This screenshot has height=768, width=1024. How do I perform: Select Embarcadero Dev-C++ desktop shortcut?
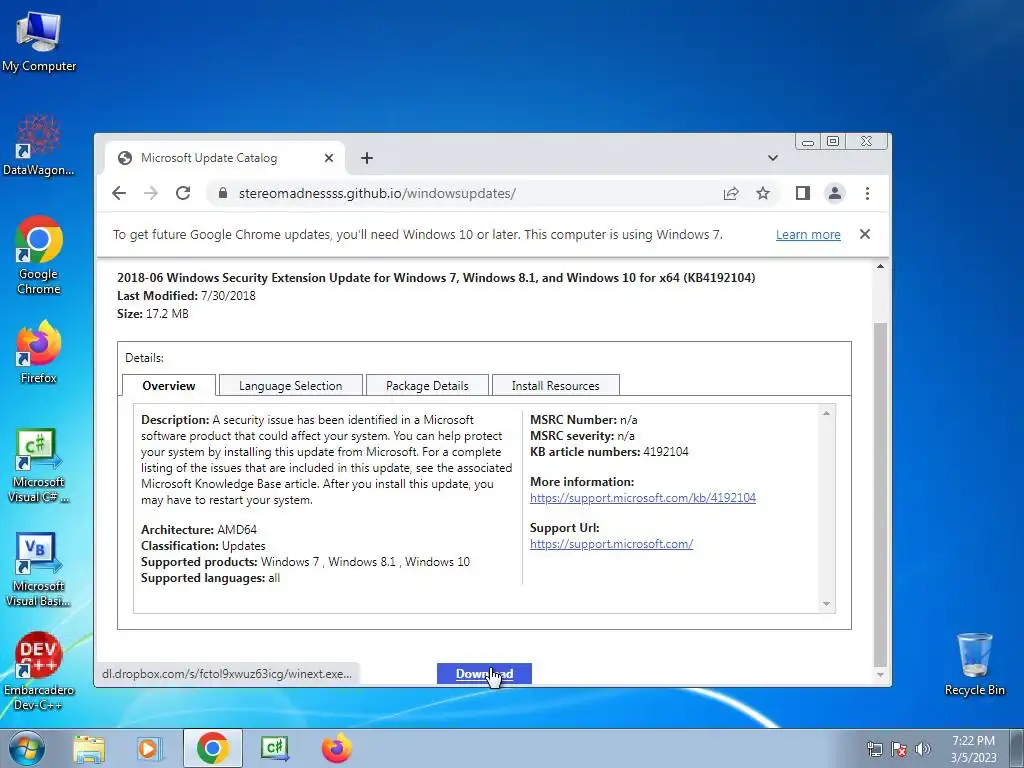(39, 671)
